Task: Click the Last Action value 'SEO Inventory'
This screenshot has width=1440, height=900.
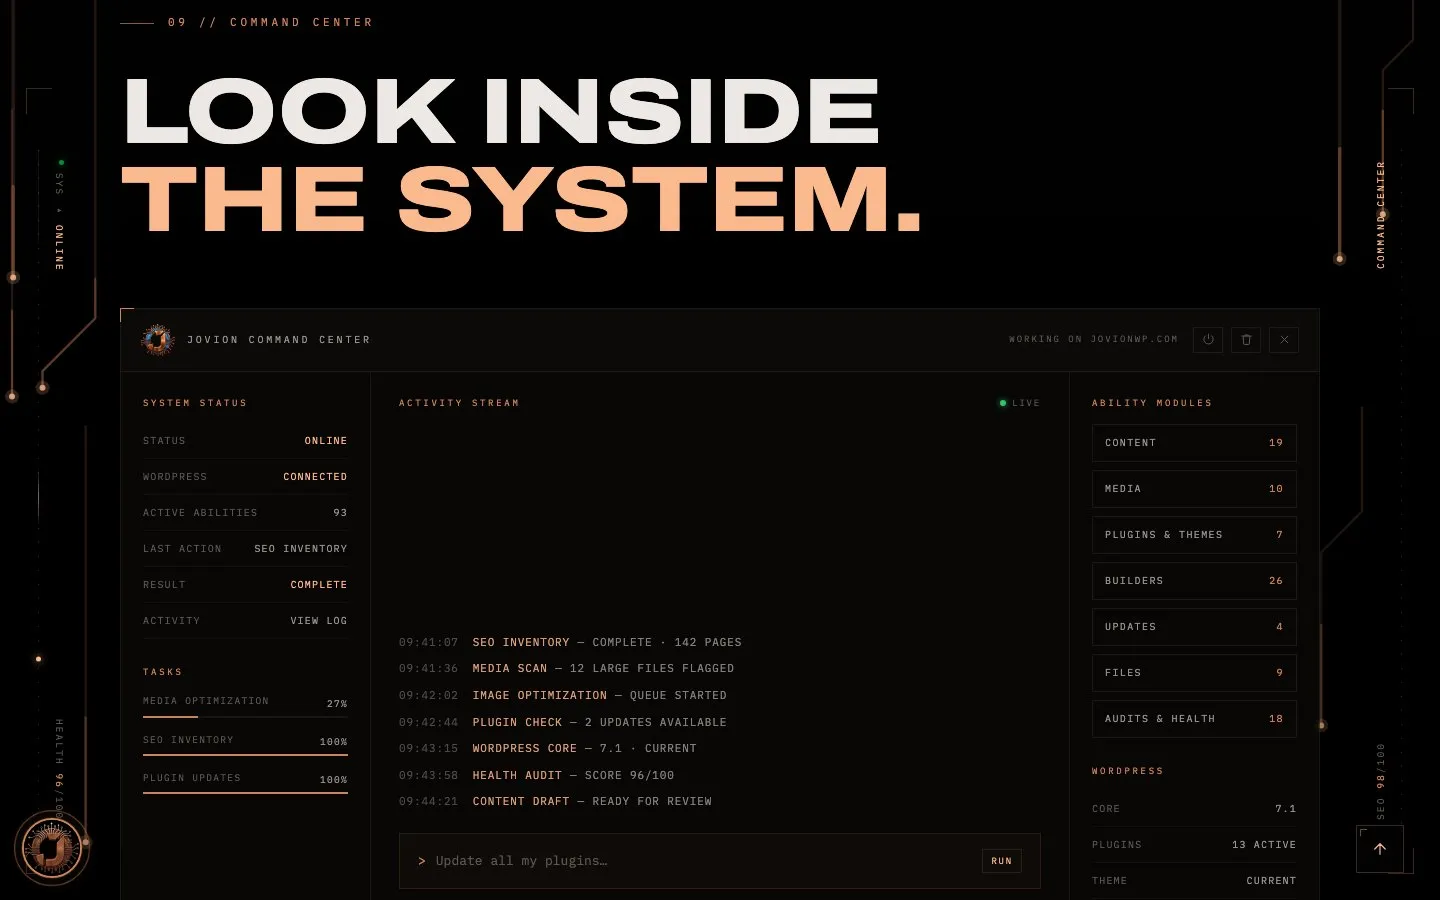Action: tap(301, 549)
